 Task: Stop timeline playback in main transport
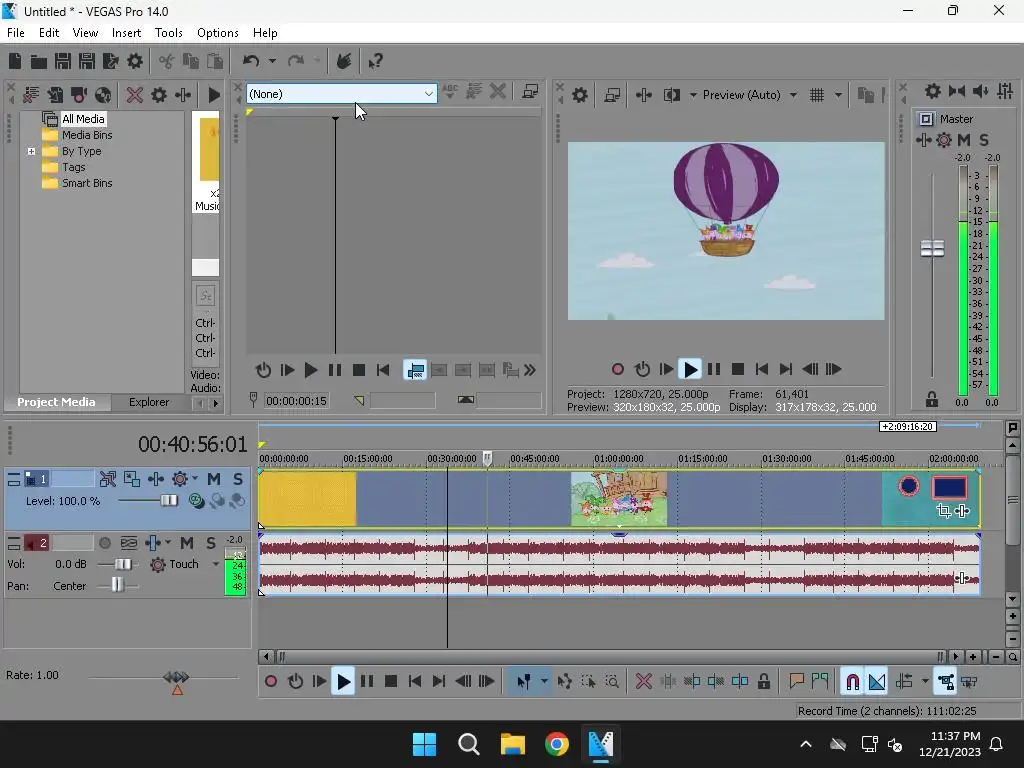pyautogui.click(x=391, y=682)
